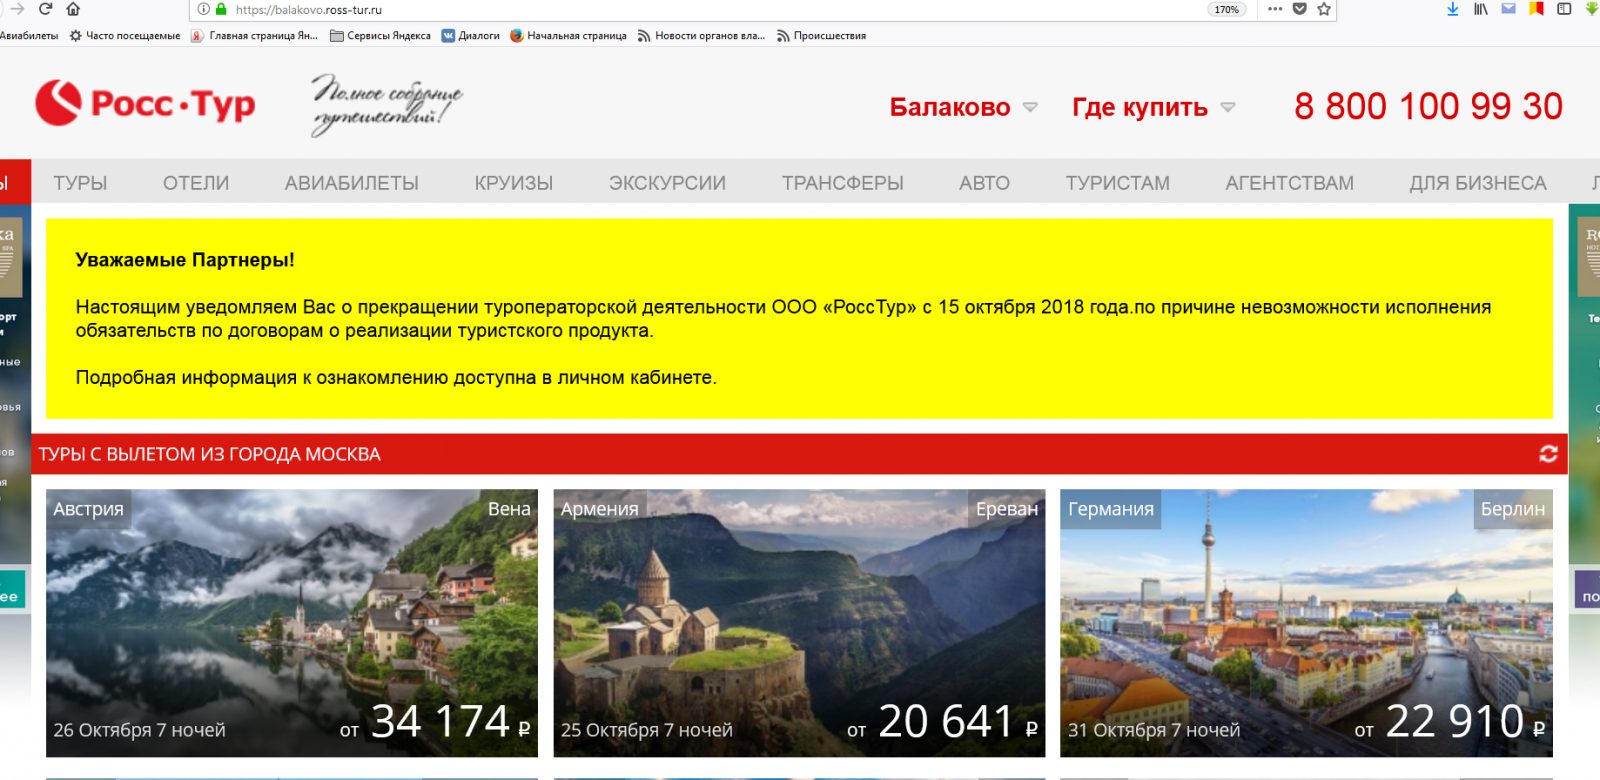Click the Росс-Тур logo
Image resolution: width=1600 pixels, height=780 pixels.
(x=146, y=103)
